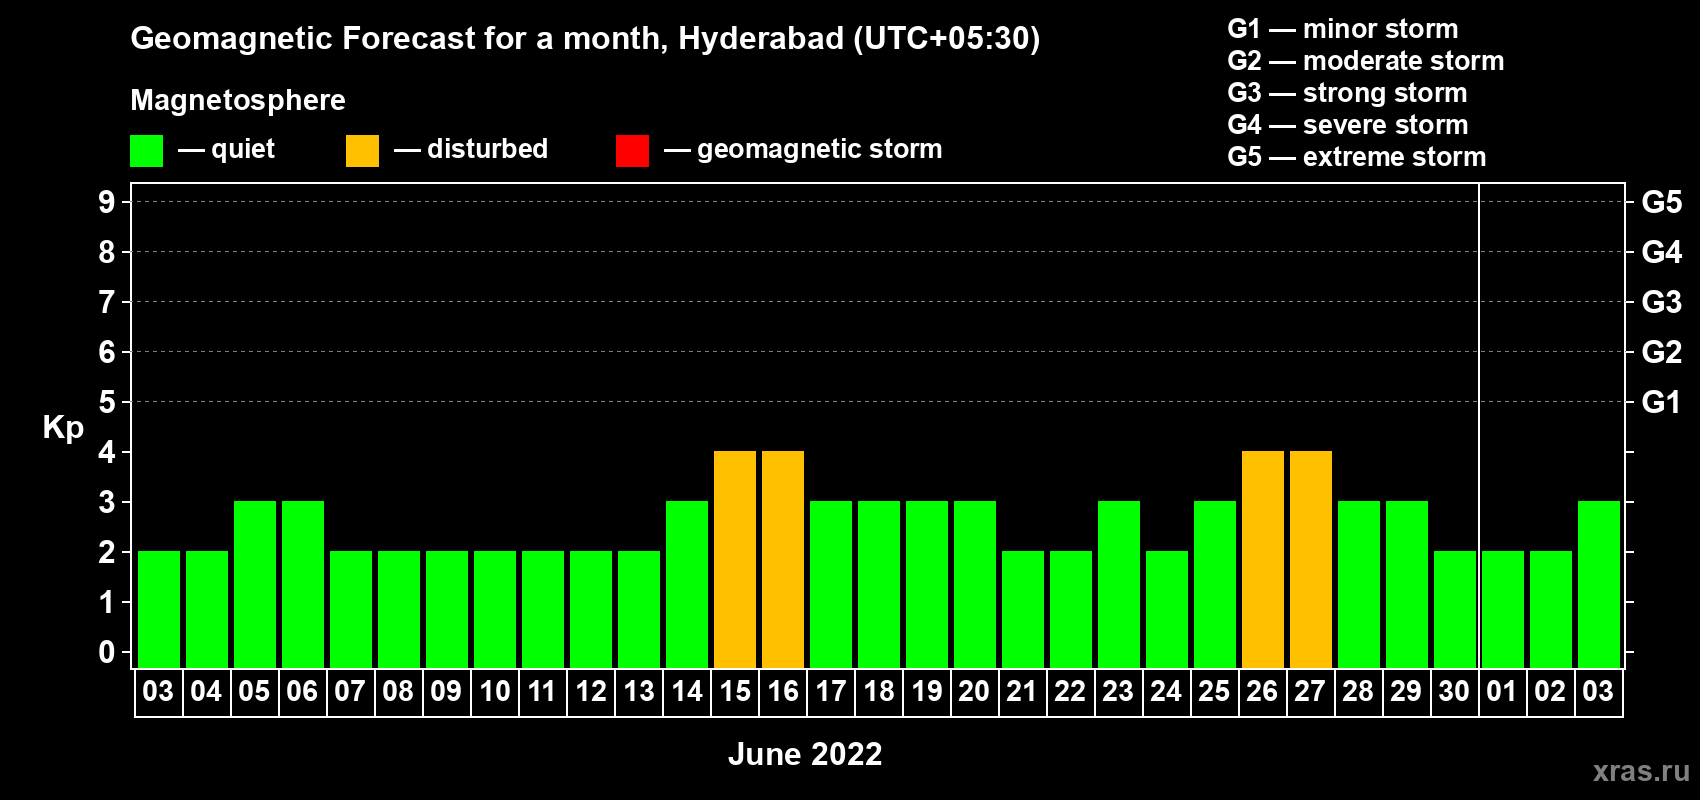Click the June 2022 month label
Viewport: 1700px width, 800px height.
click(805, 754)
